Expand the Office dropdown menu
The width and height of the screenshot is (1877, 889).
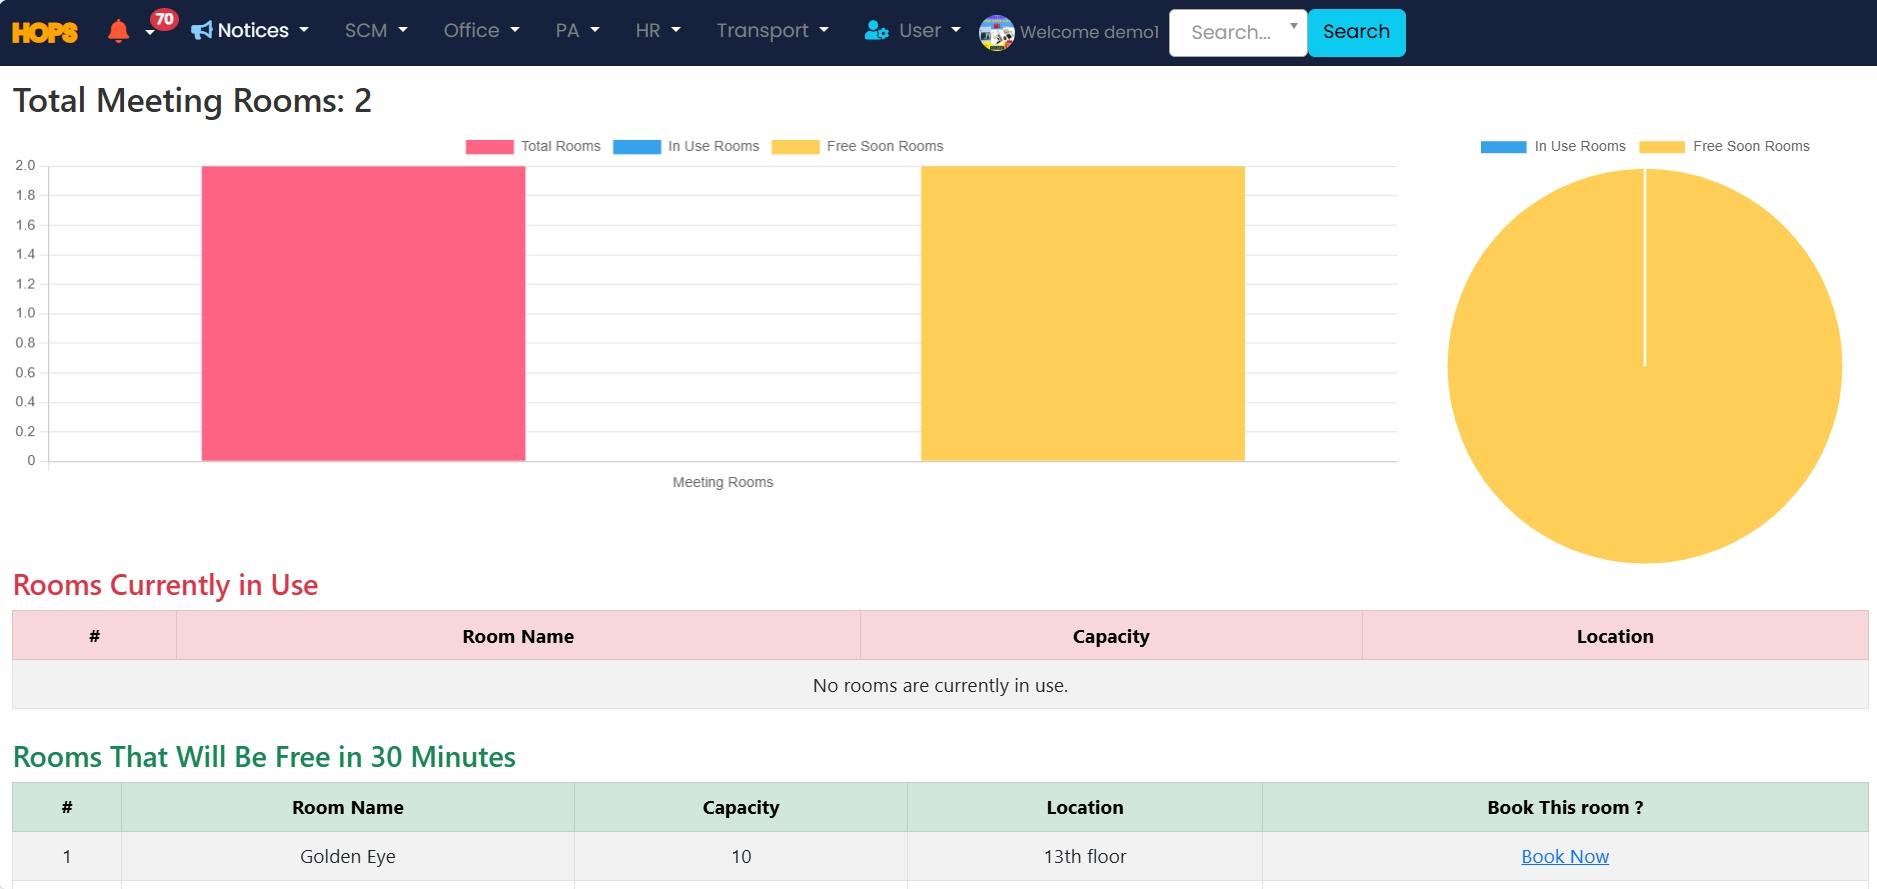481,31
